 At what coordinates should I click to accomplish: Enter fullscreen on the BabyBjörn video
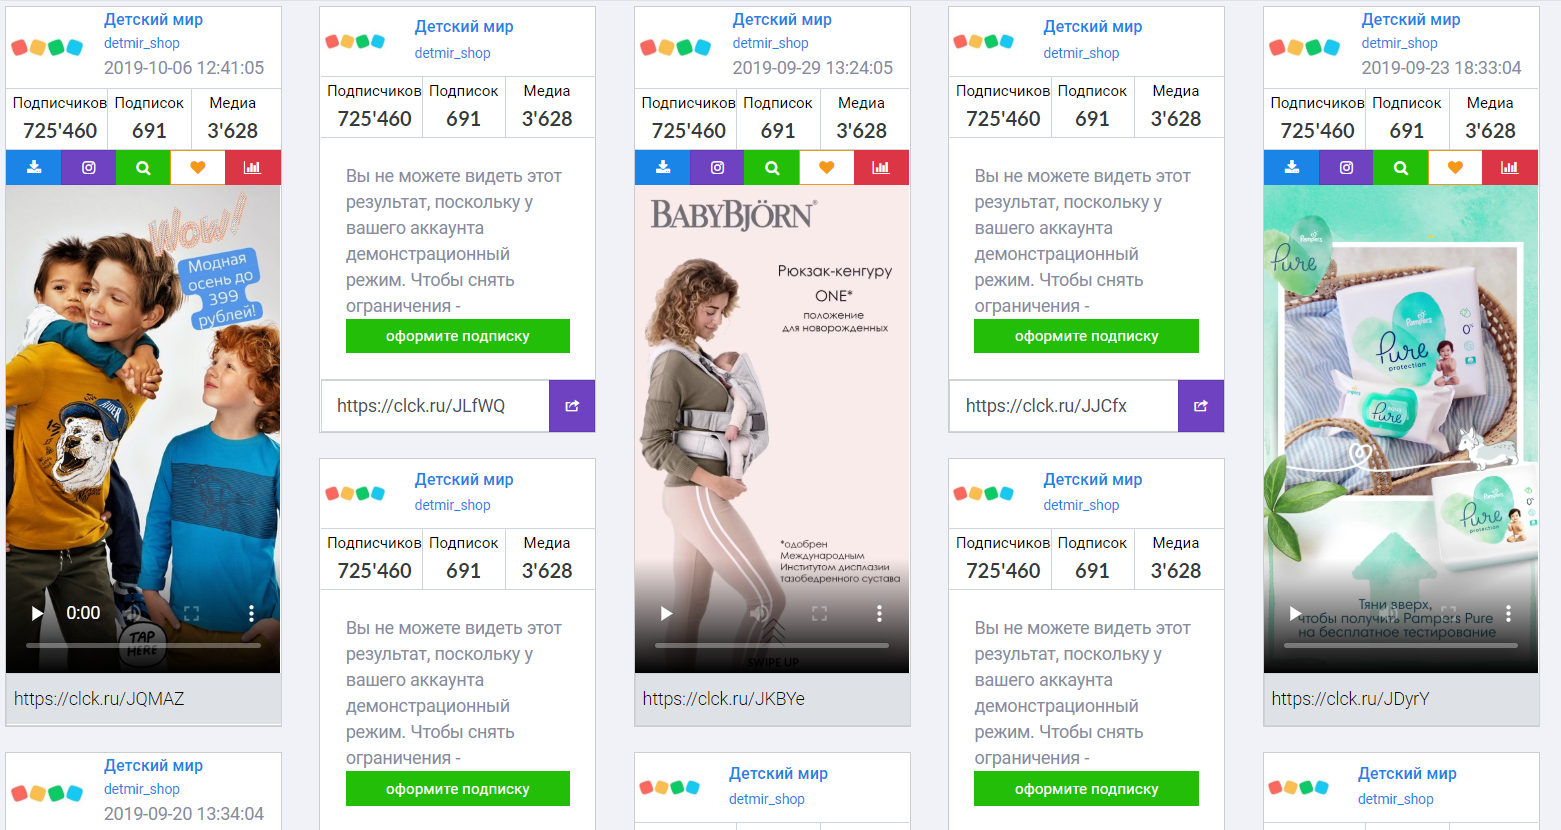pyautogui.click(x=819, y=613)
